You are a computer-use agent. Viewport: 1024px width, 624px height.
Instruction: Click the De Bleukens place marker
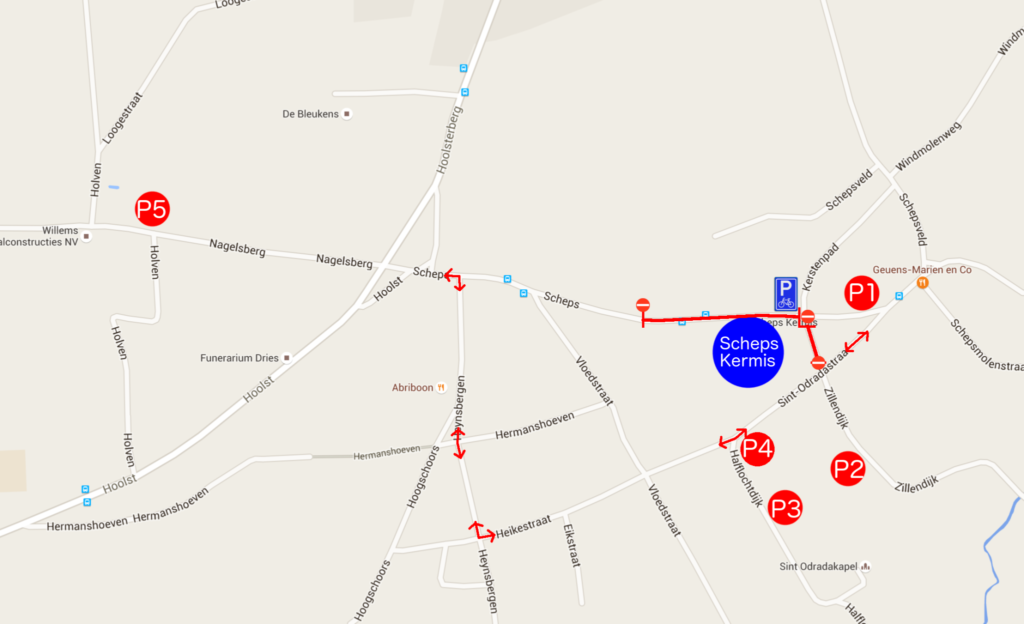[347, 114]
